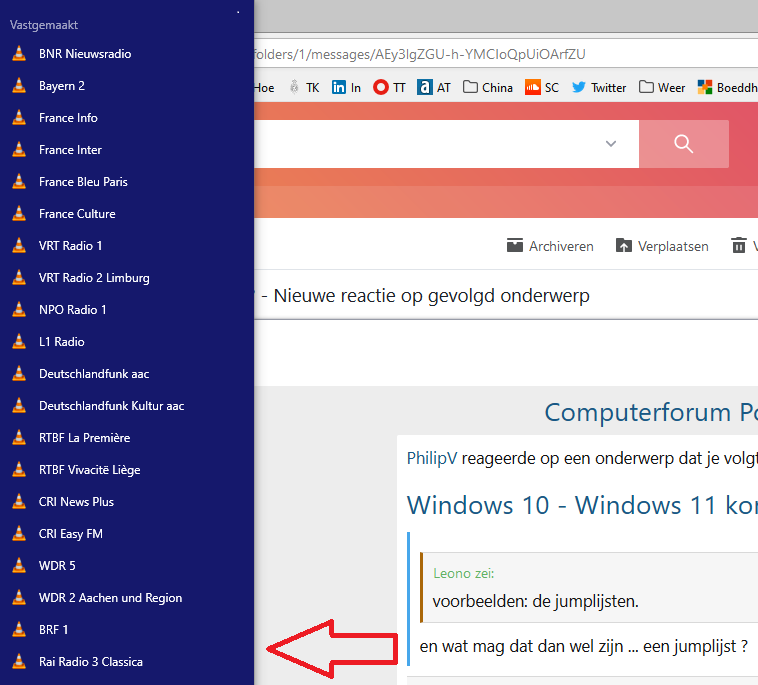Image resolution: width=758 pixels, height=685 pixels.
Task: Open Deutschlandfunk Kultur aac stream
Action: click(111, 406)
